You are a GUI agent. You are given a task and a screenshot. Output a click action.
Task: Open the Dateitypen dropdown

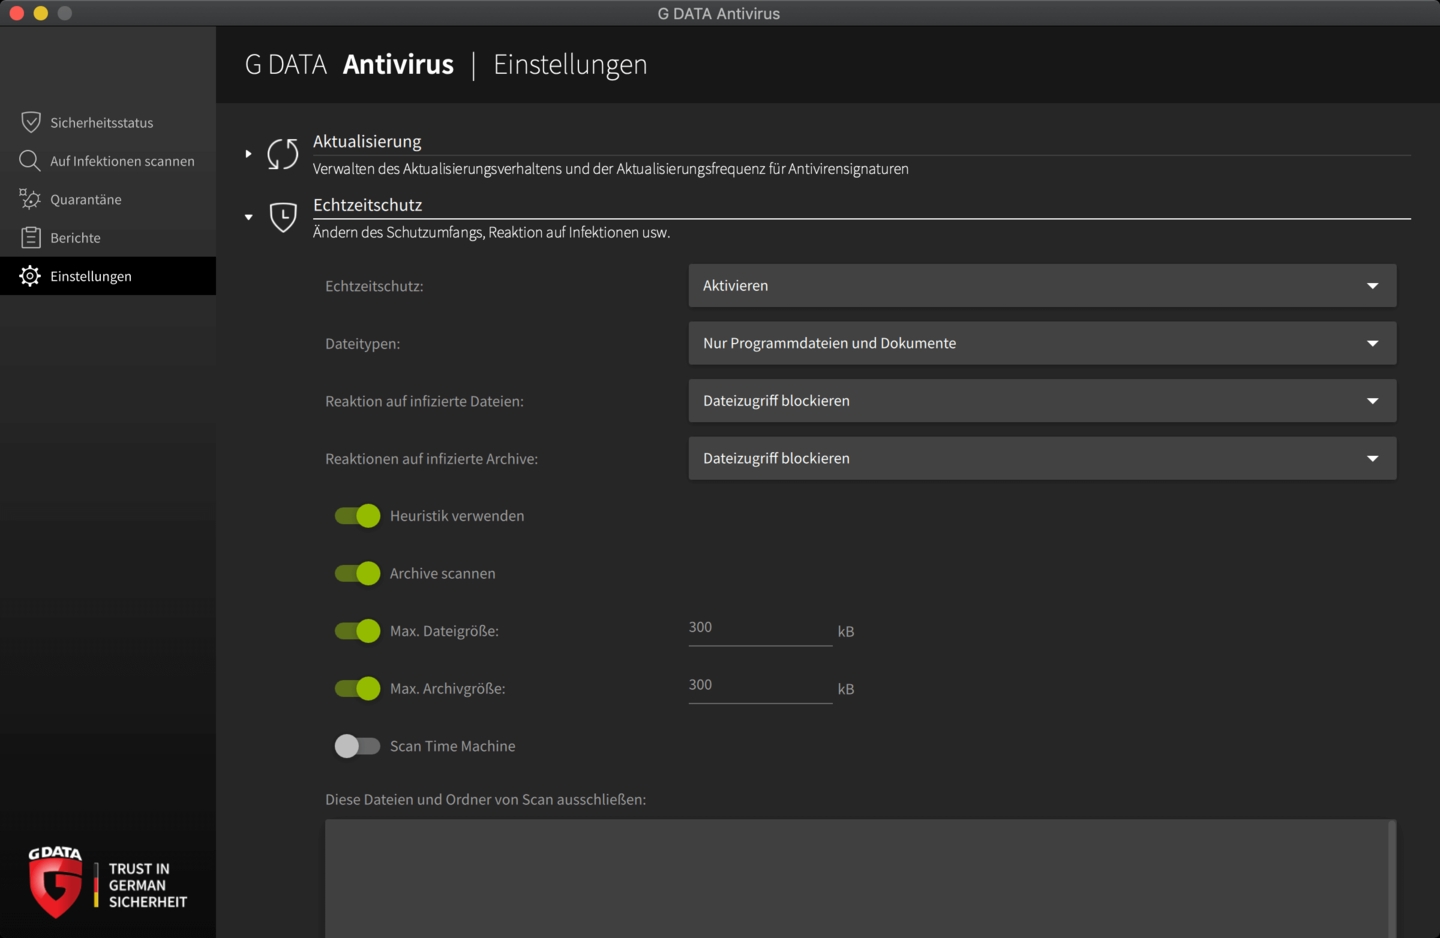coord(1042,343)
